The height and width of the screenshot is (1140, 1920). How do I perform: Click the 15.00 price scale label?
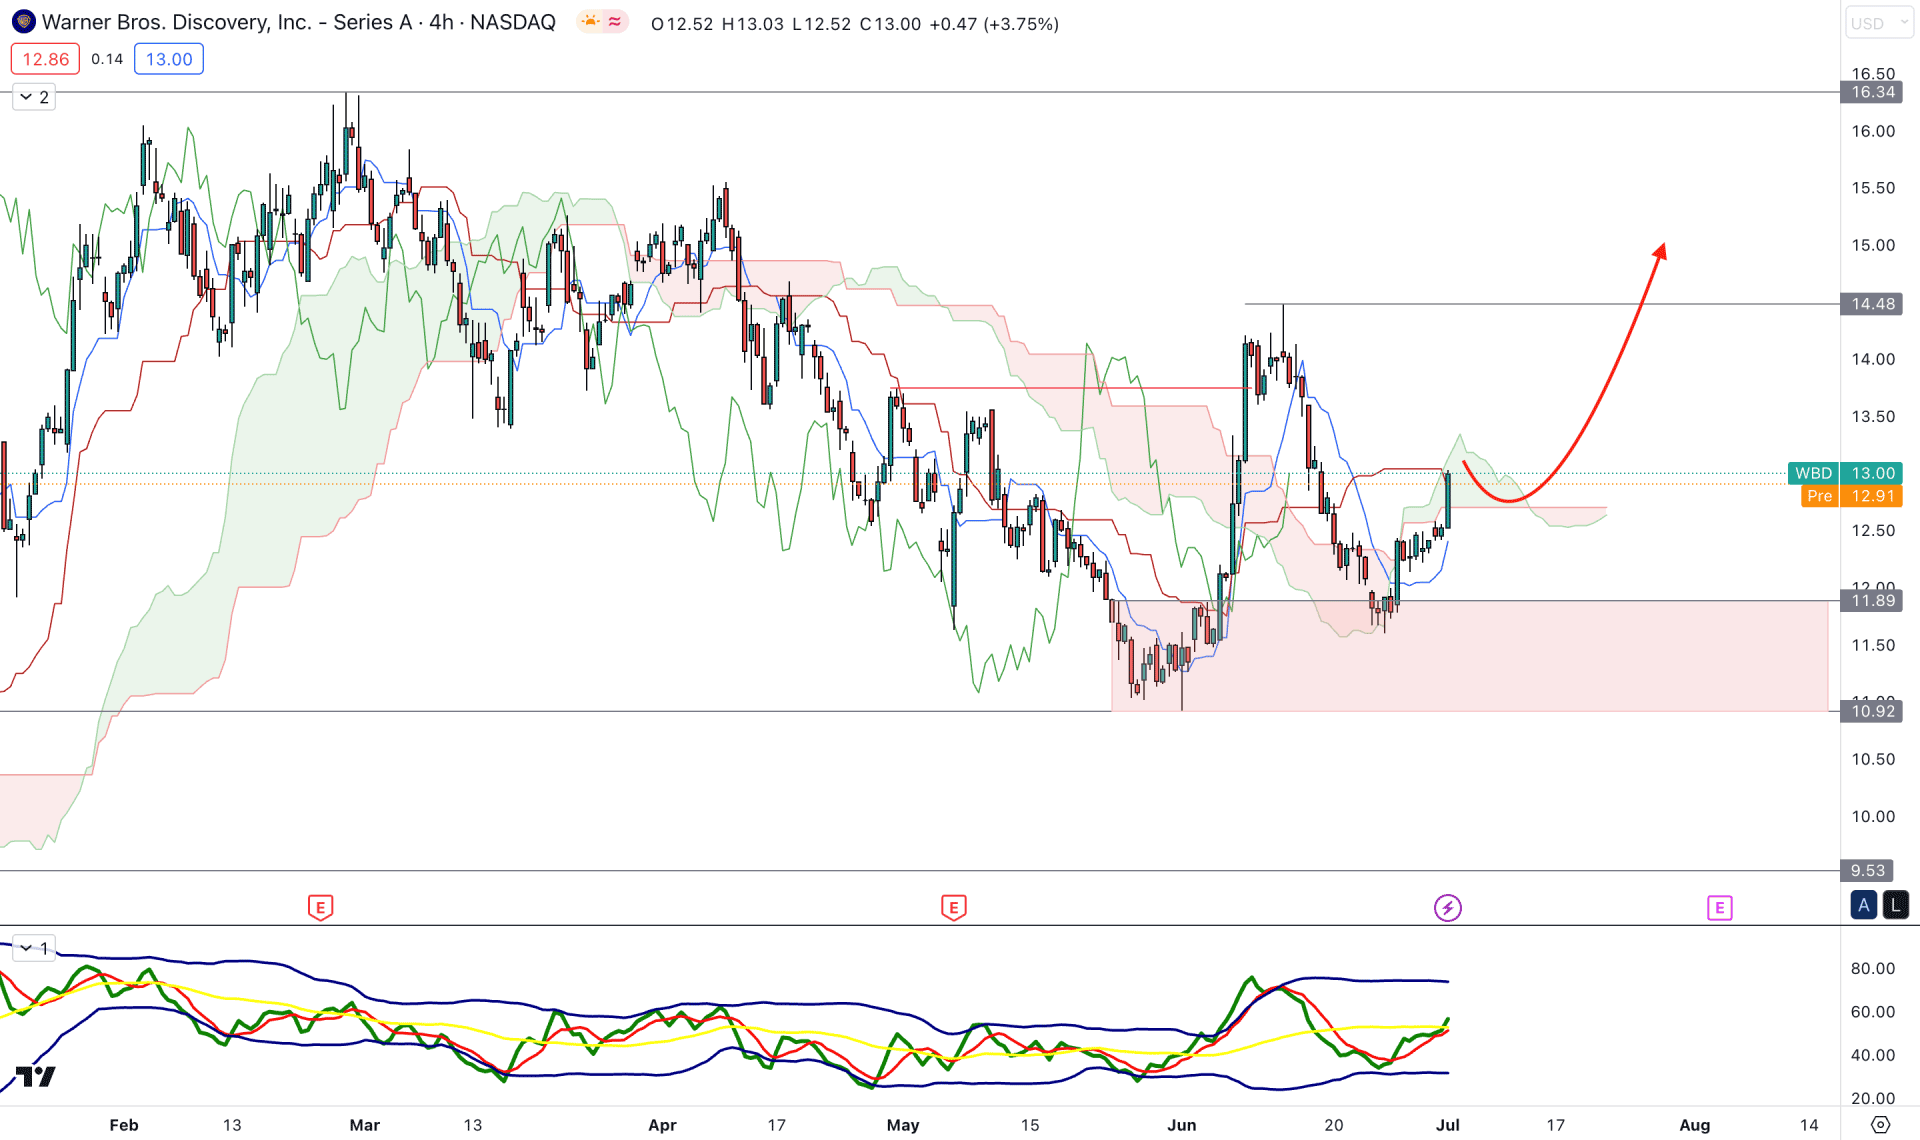(1872, 245)
